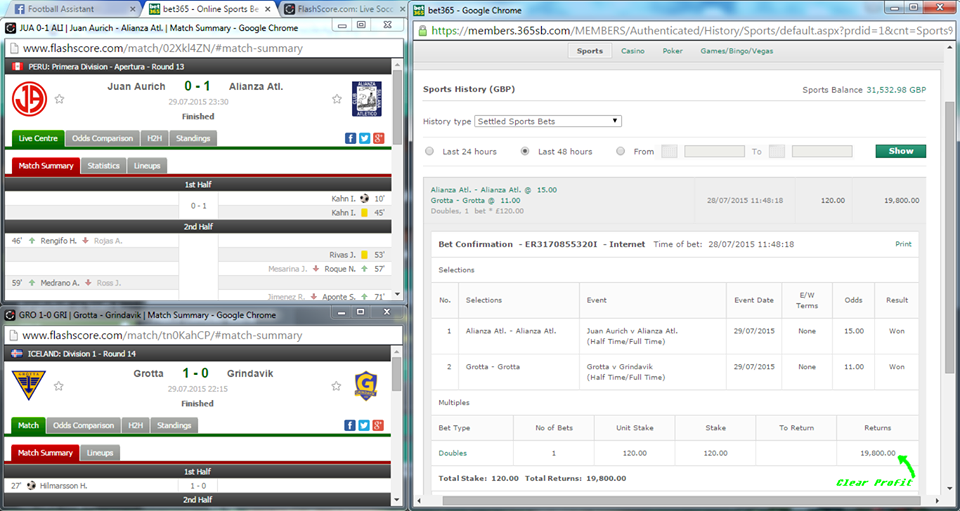The height and width of the screenshot is (511, 960).
Task: Open the Games/Bingo/Vegas tab
Action: point(737,51)
